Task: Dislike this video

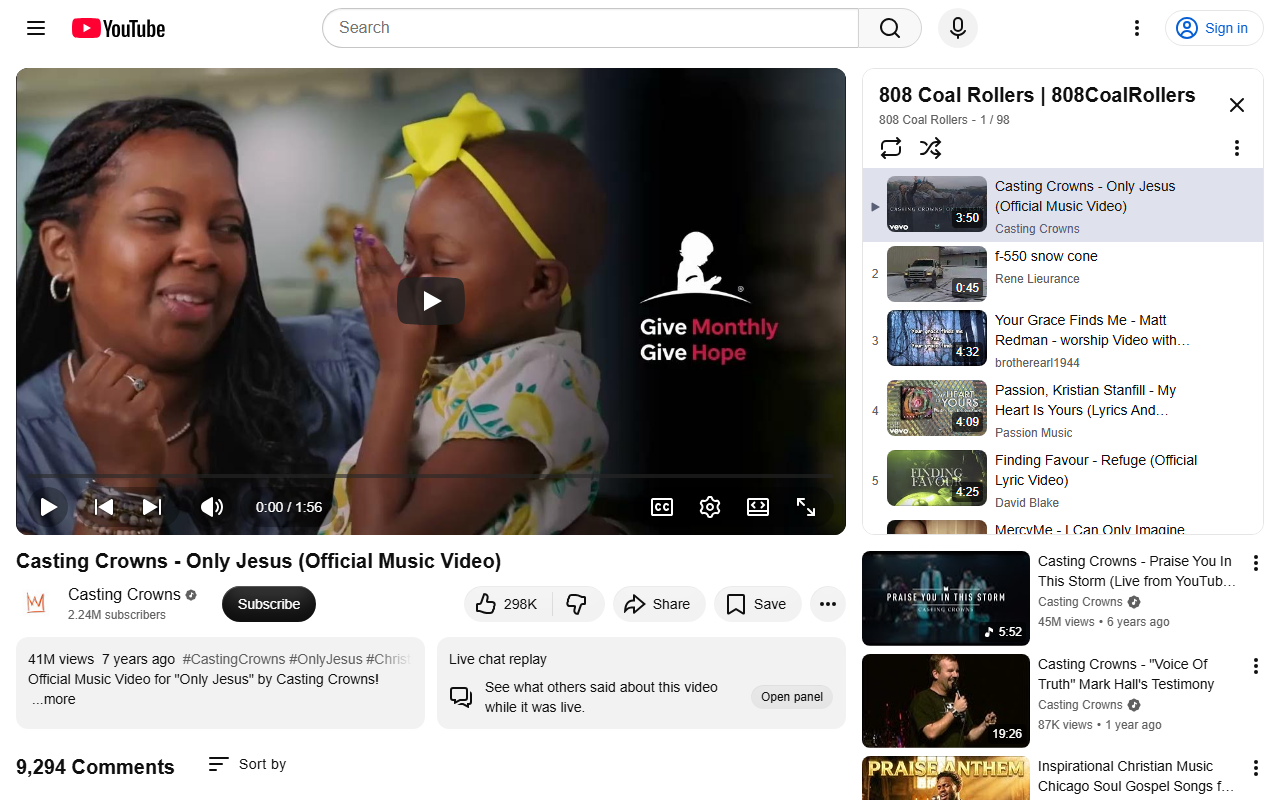Action: [x=577, y=604]
